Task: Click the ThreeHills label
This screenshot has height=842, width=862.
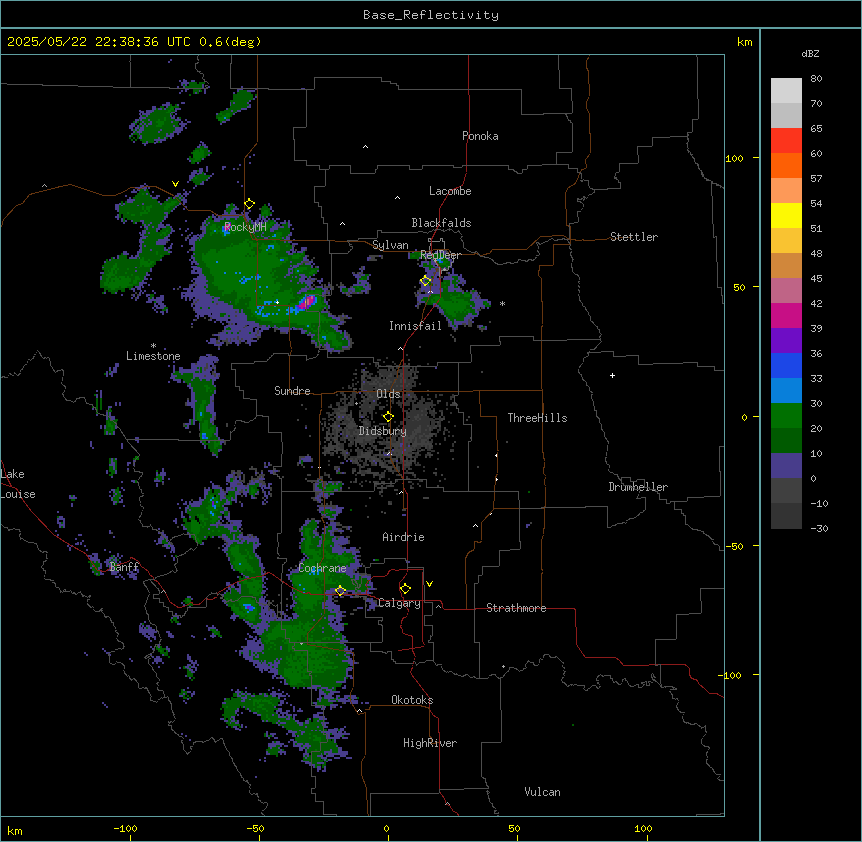Action: pyautogui.click(x=537, y=418)
